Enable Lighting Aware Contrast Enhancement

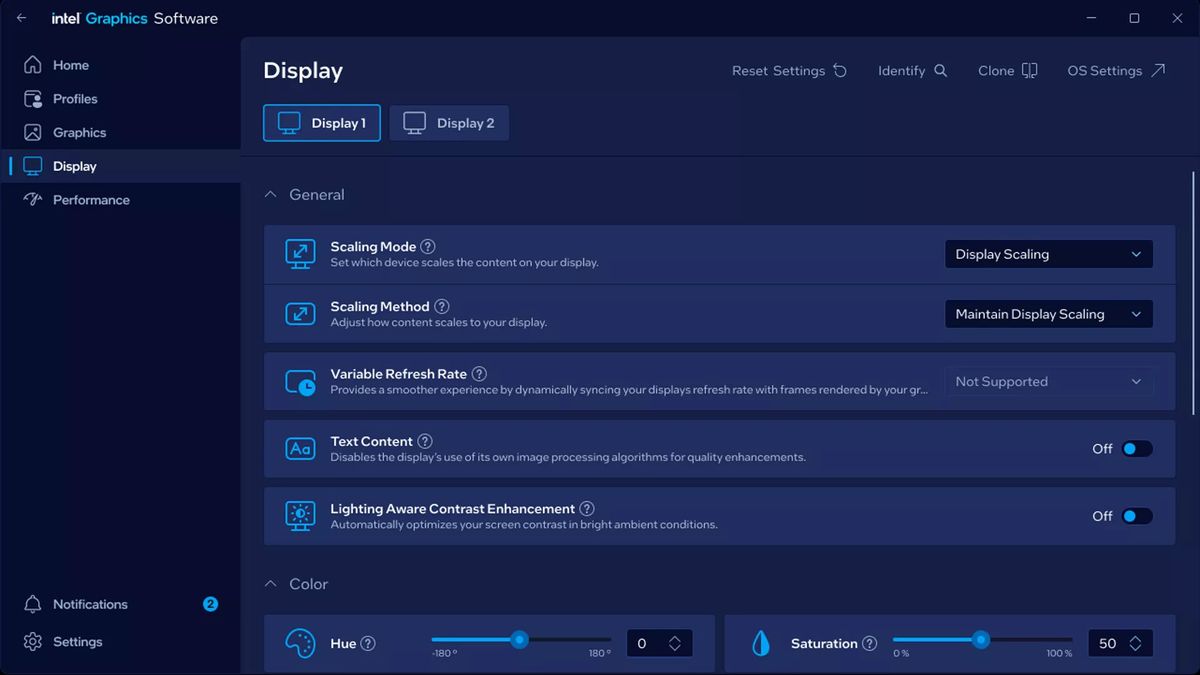click(1137, 516)
